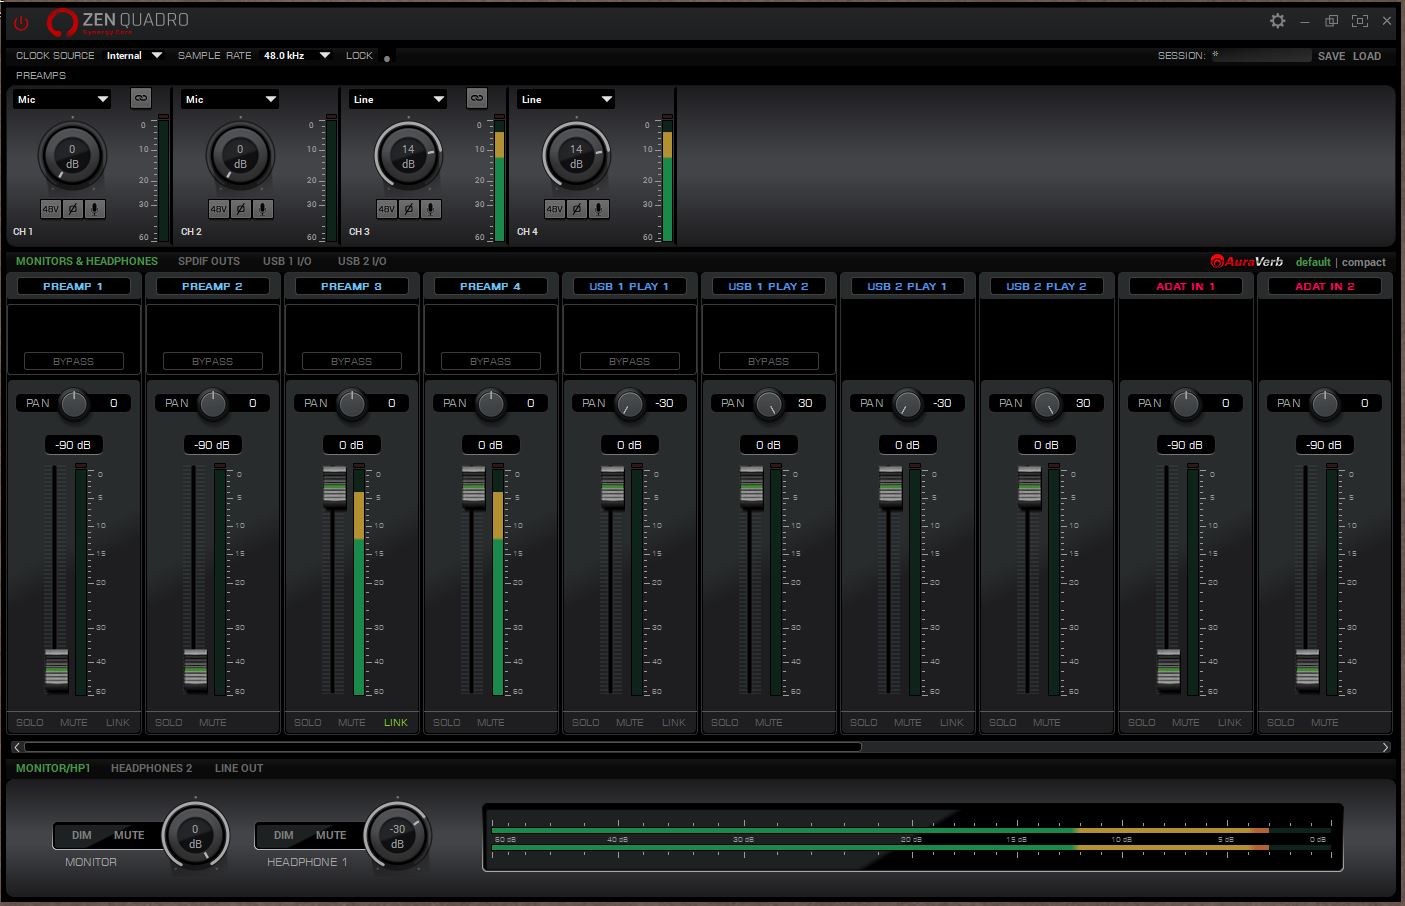Viewport: 1405px width, 906px height.
Task: Toggle DIM on Monitor output
Action: coord(82,835)
